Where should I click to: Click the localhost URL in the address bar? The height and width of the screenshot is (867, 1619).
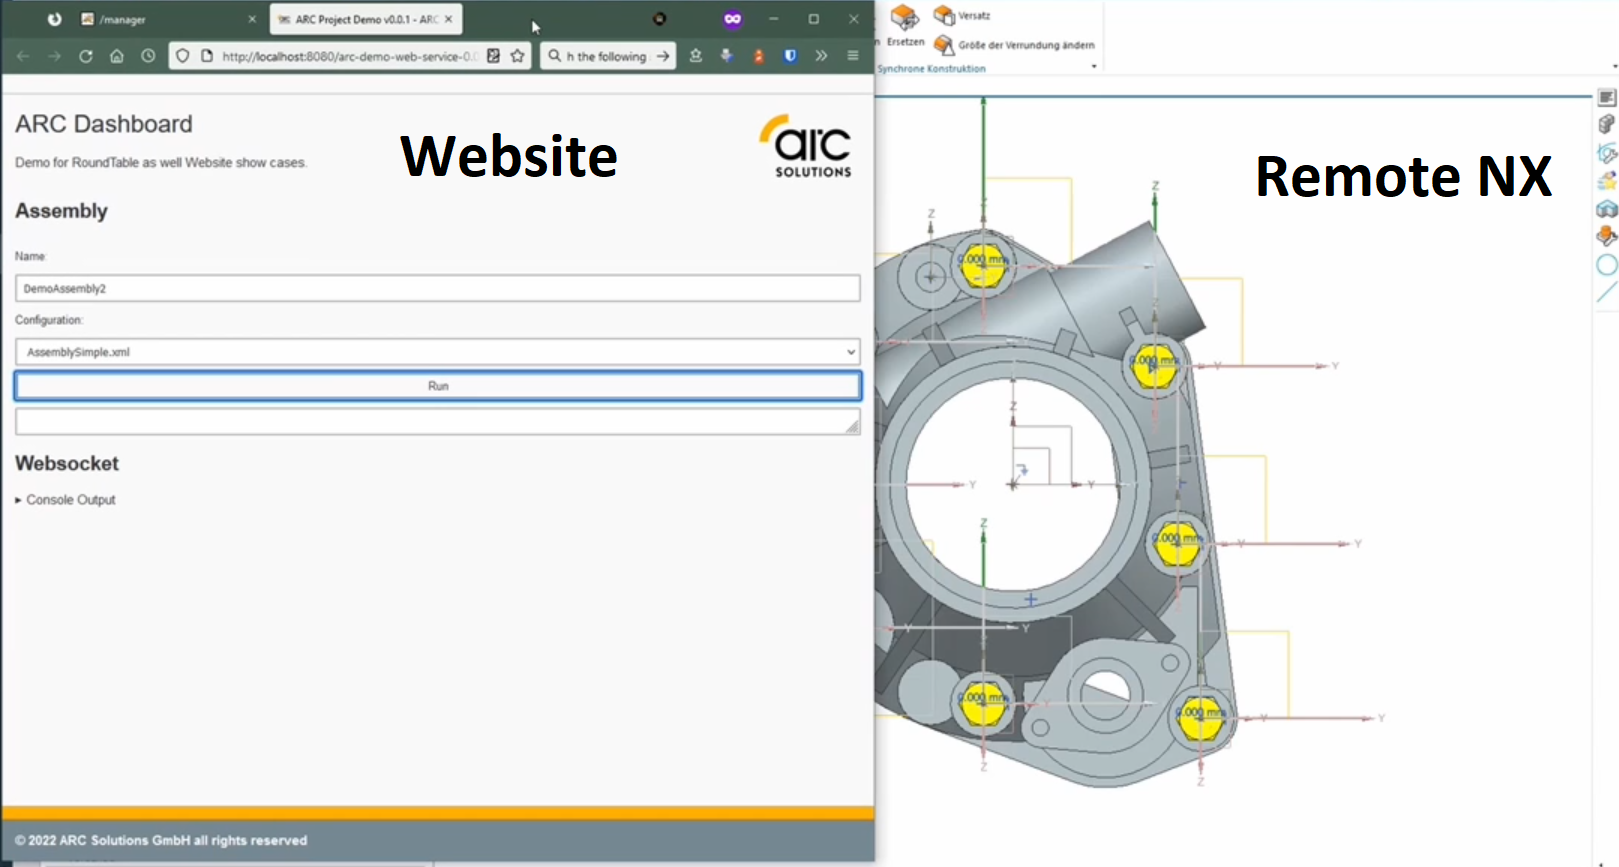pyautogui.click(x=349, y=56)
